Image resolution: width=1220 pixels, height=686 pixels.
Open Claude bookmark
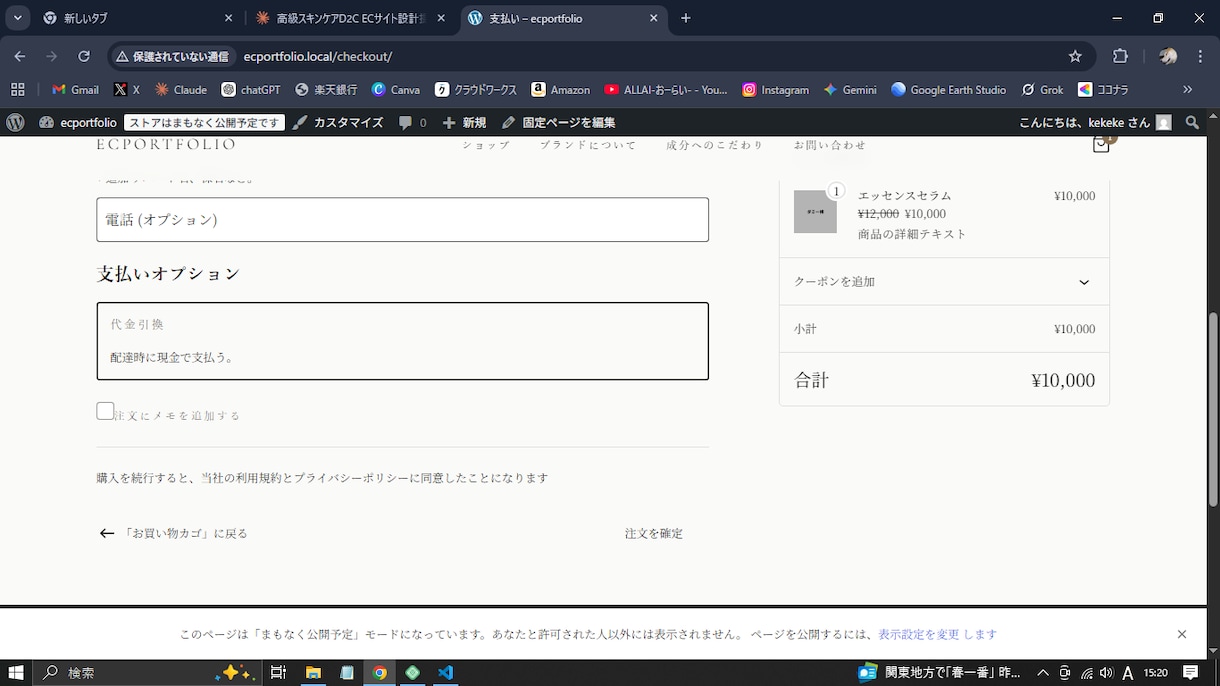[181, 89]
